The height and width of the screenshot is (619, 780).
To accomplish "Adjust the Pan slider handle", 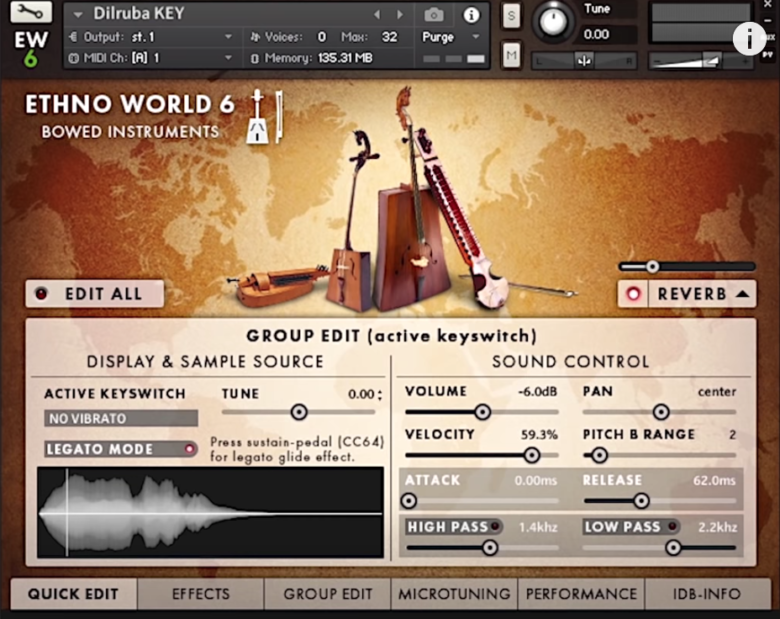I will [x=661, y=412].
